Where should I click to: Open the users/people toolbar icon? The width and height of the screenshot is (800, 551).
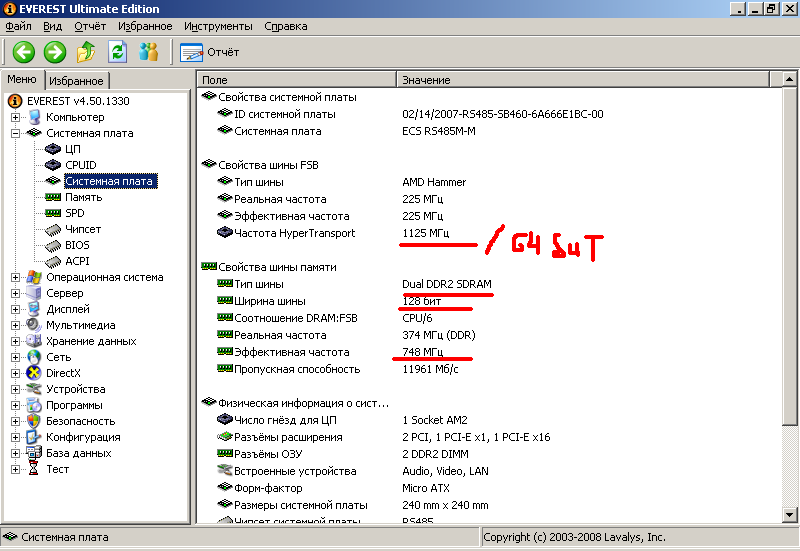point(148,52)
